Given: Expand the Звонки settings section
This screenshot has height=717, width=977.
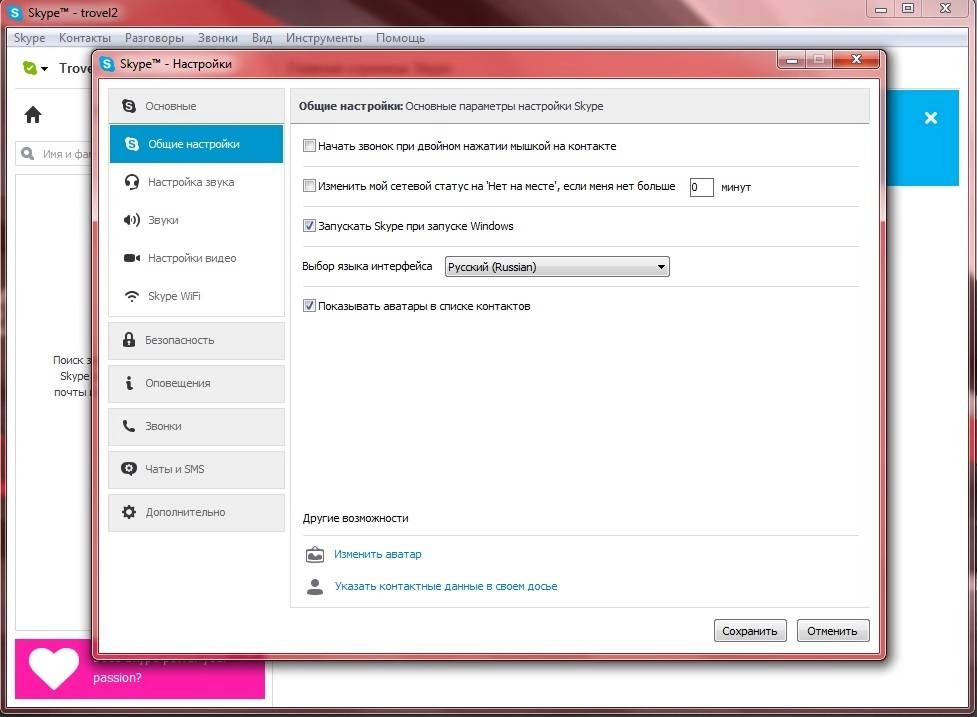Looking at the screenshot, I should pyautogui.click(x=196, y=426).
